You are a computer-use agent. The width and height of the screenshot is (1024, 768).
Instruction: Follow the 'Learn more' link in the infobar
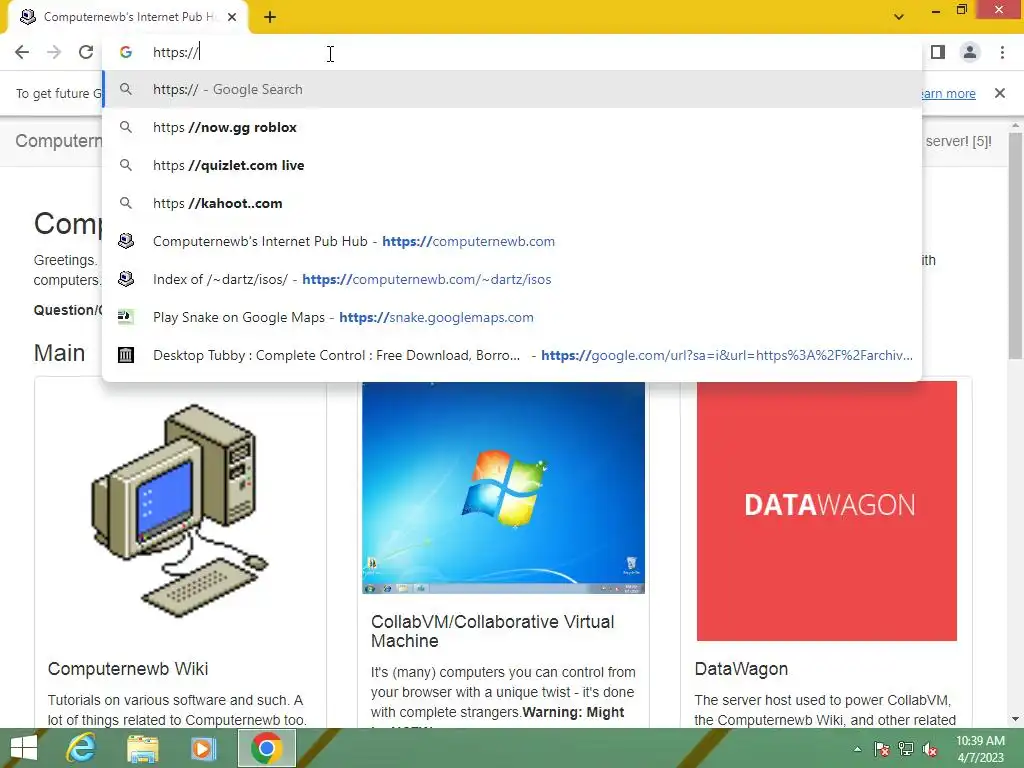949,93
